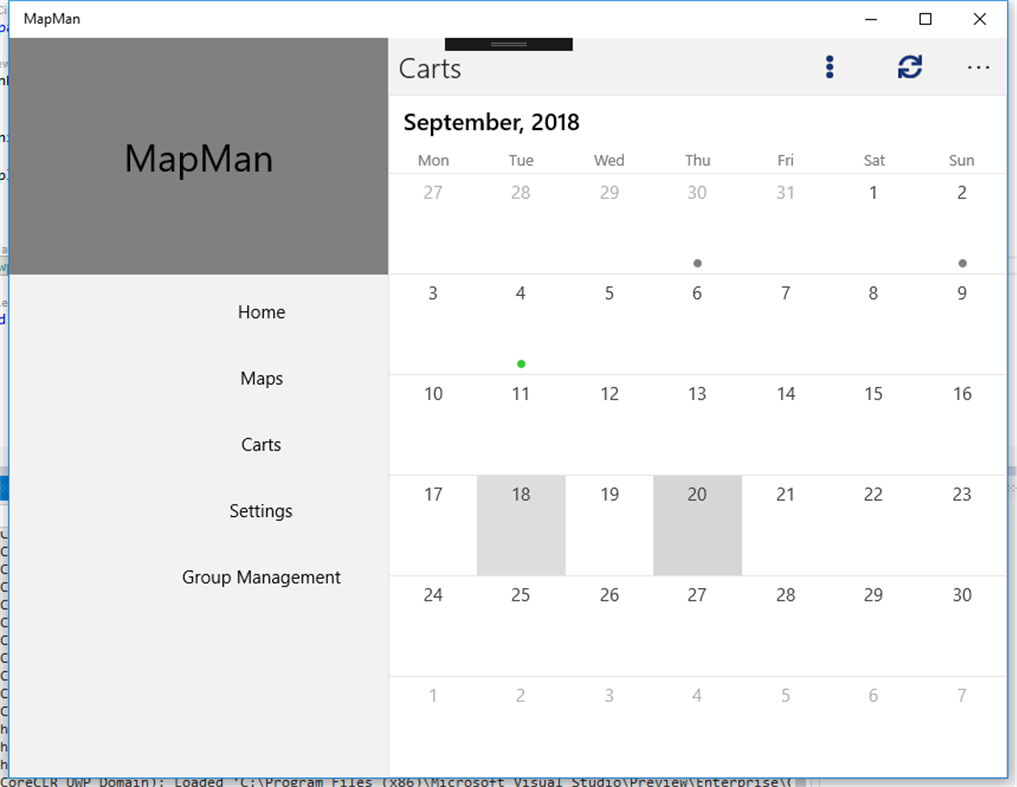The height and width of the screenshot is (787, 1017).
Task: Click the Thu weekday column header
Action: tap(697, 160)
